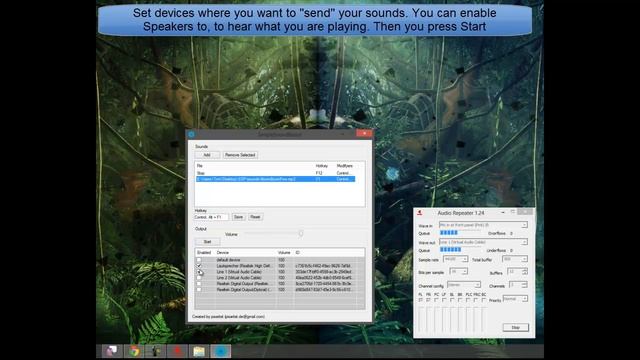This screenshot has width=640, height=360.
Task: Toggle the FL channel checkbox
Action: 420,300
